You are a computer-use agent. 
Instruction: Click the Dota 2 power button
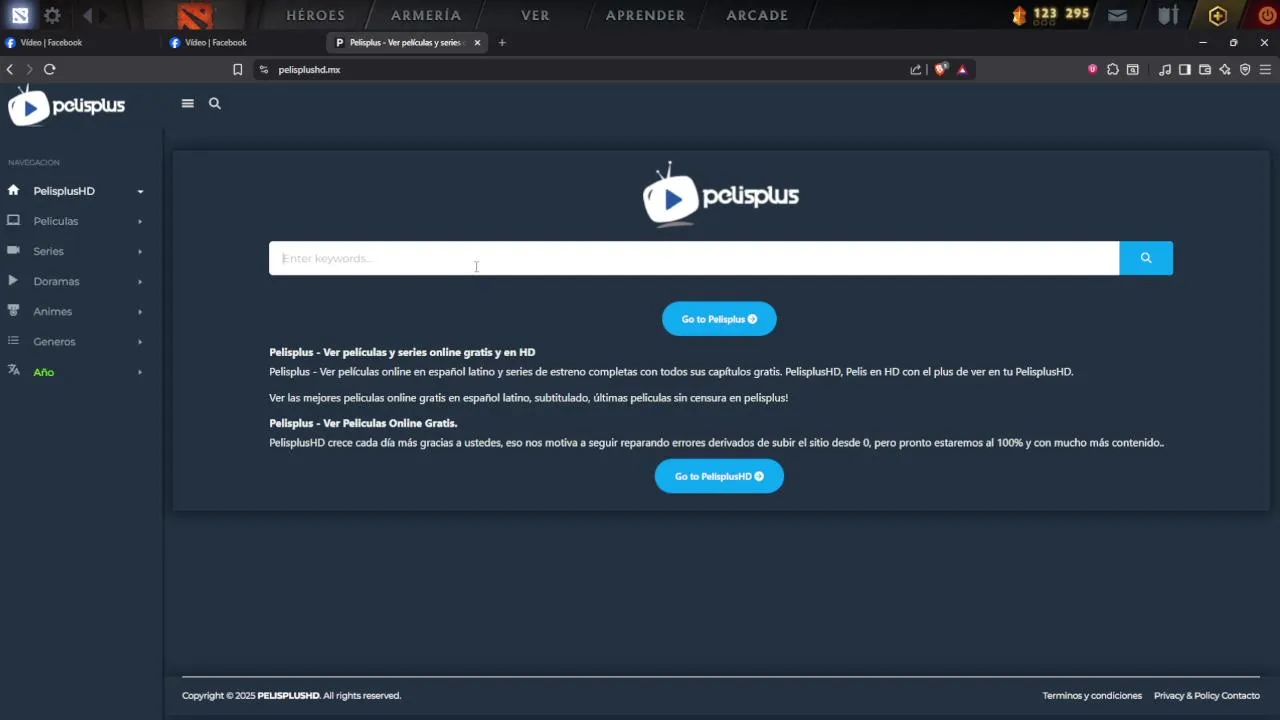(x=1267, y=16)
